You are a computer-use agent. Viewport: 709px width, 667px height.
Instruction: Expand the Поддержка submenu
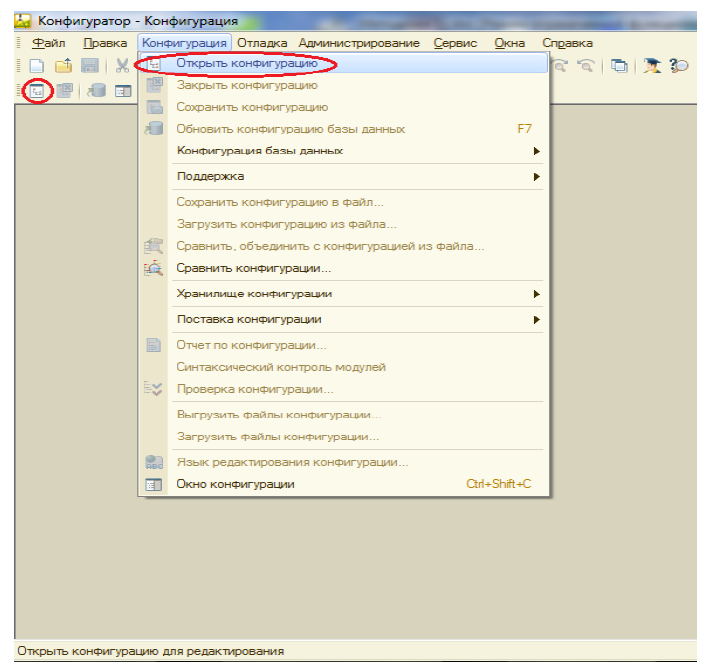click(x=344, y=176)
